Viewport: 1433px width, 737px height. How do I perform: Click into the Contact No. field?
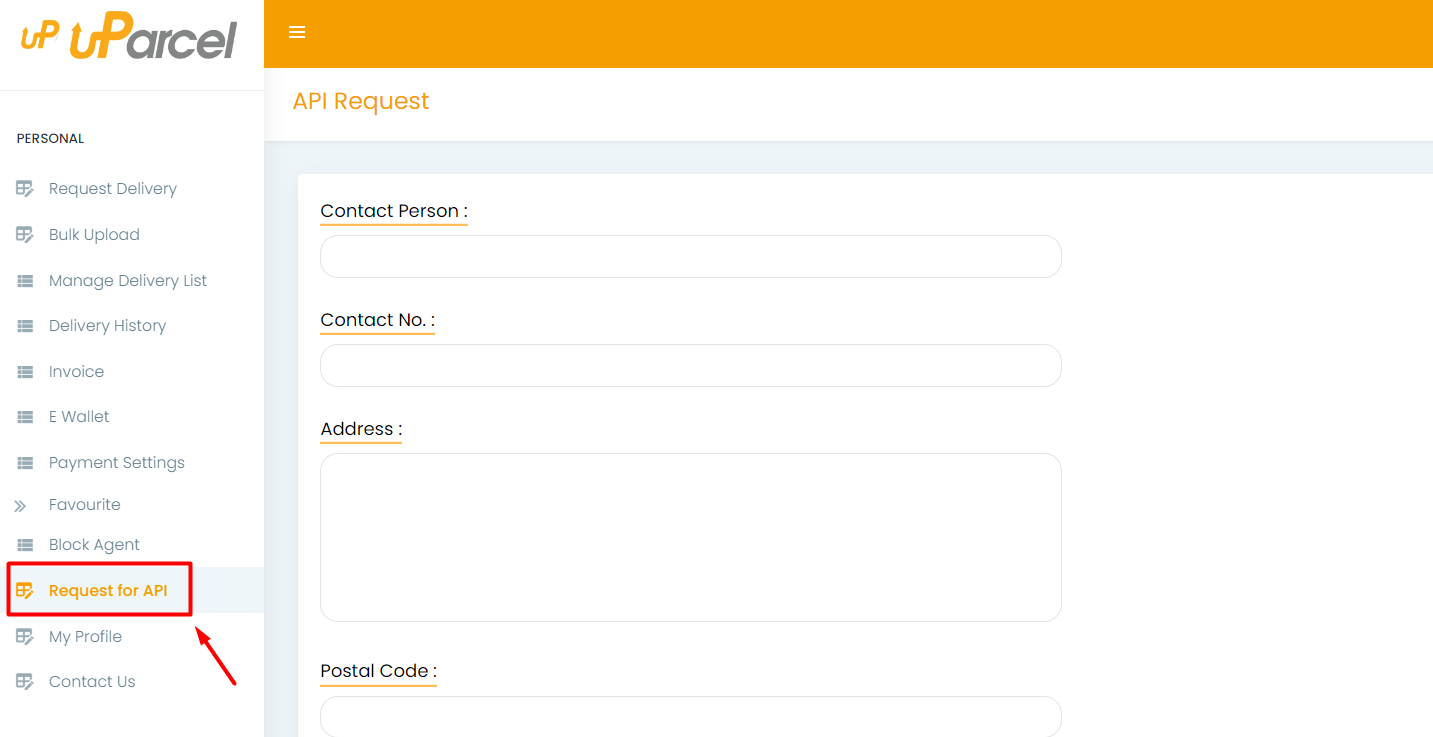coord(690,366)
